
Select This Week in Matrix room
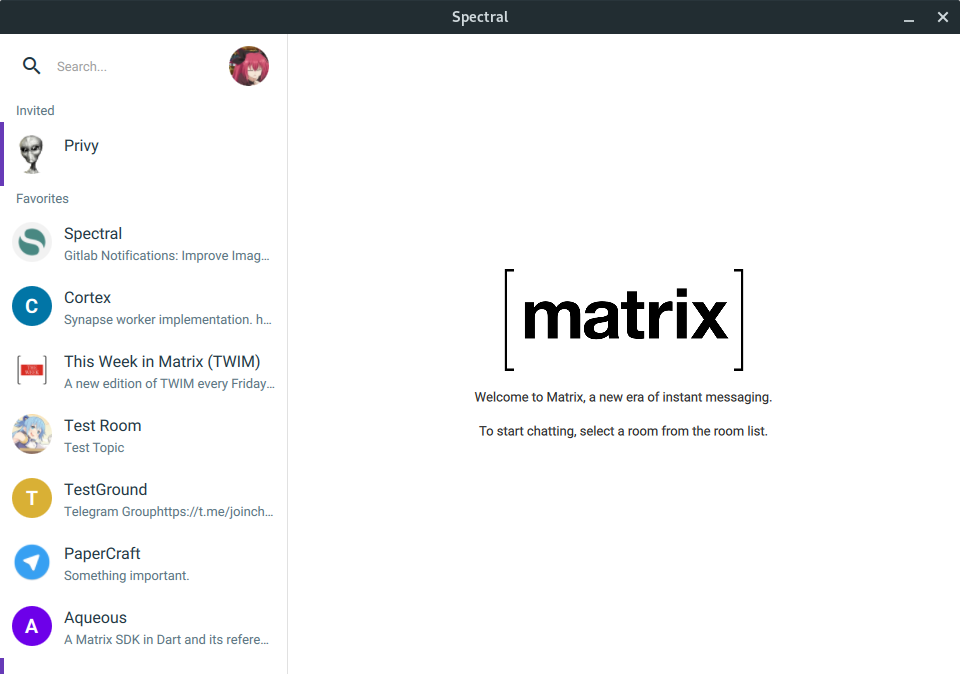162,362
